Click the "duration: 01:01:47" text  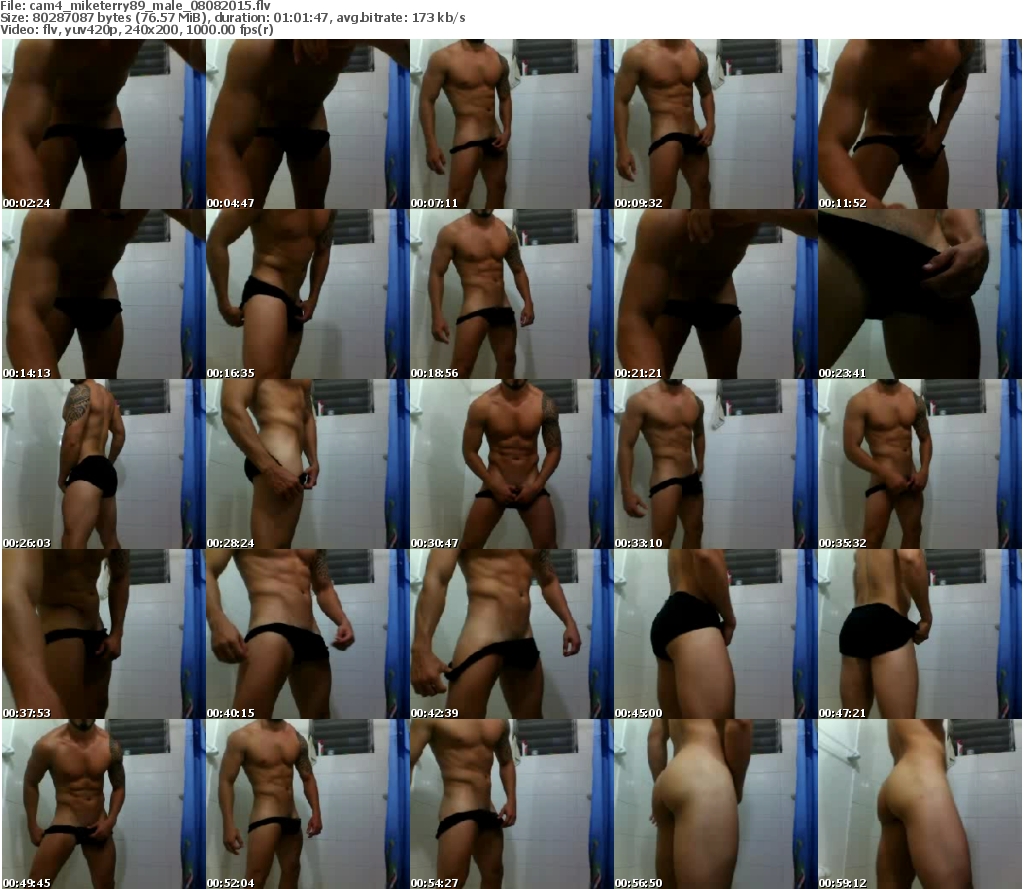coord(272,18)
